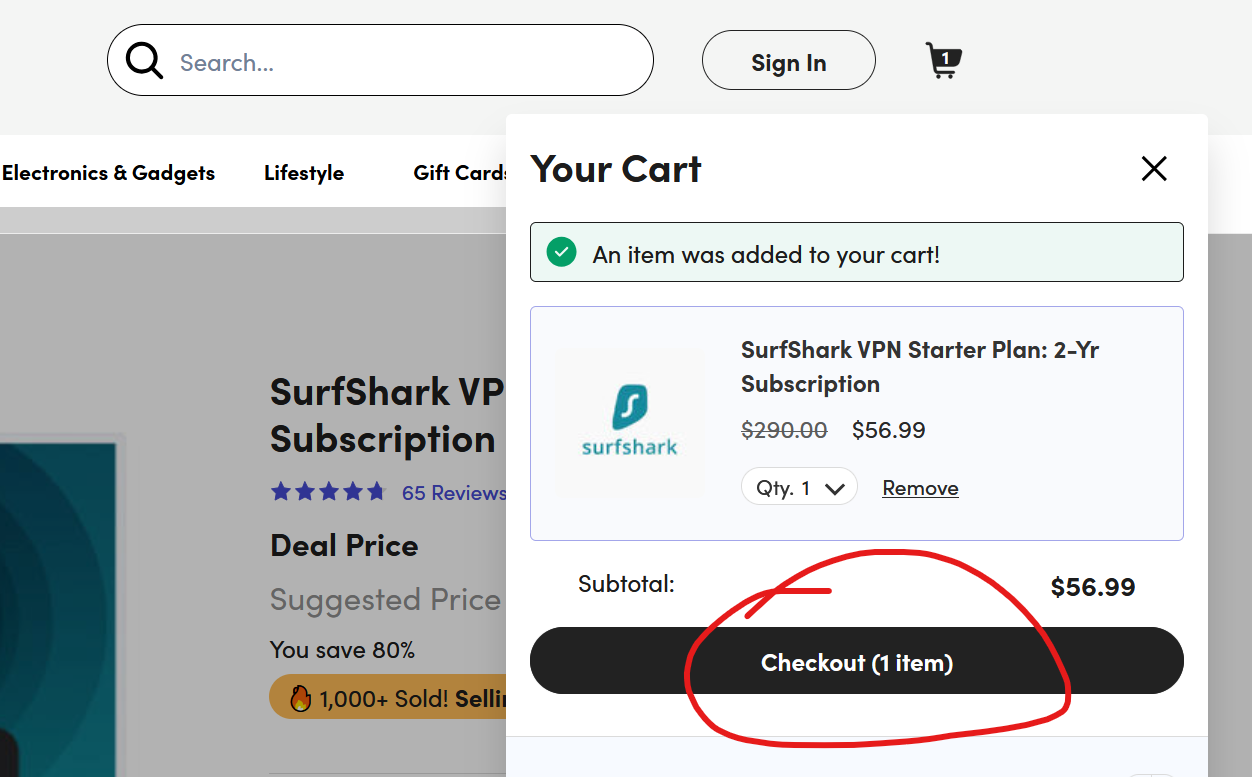Open the Gift Cards category
The image size is (1252, 777).
click(x=462, y=172)
